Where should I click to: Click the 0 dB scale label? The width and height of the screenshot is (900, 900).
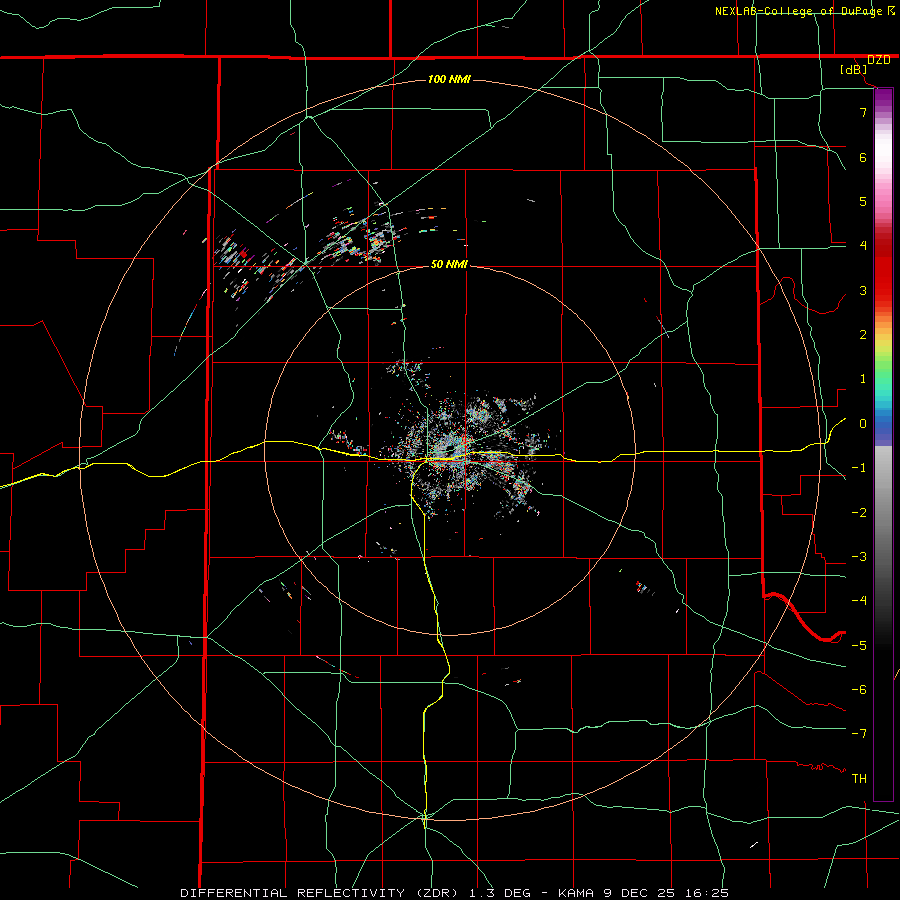863,424
